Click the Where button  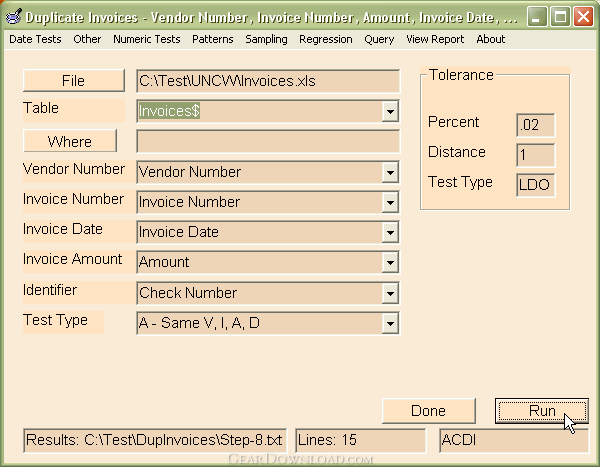pos(70,141)
